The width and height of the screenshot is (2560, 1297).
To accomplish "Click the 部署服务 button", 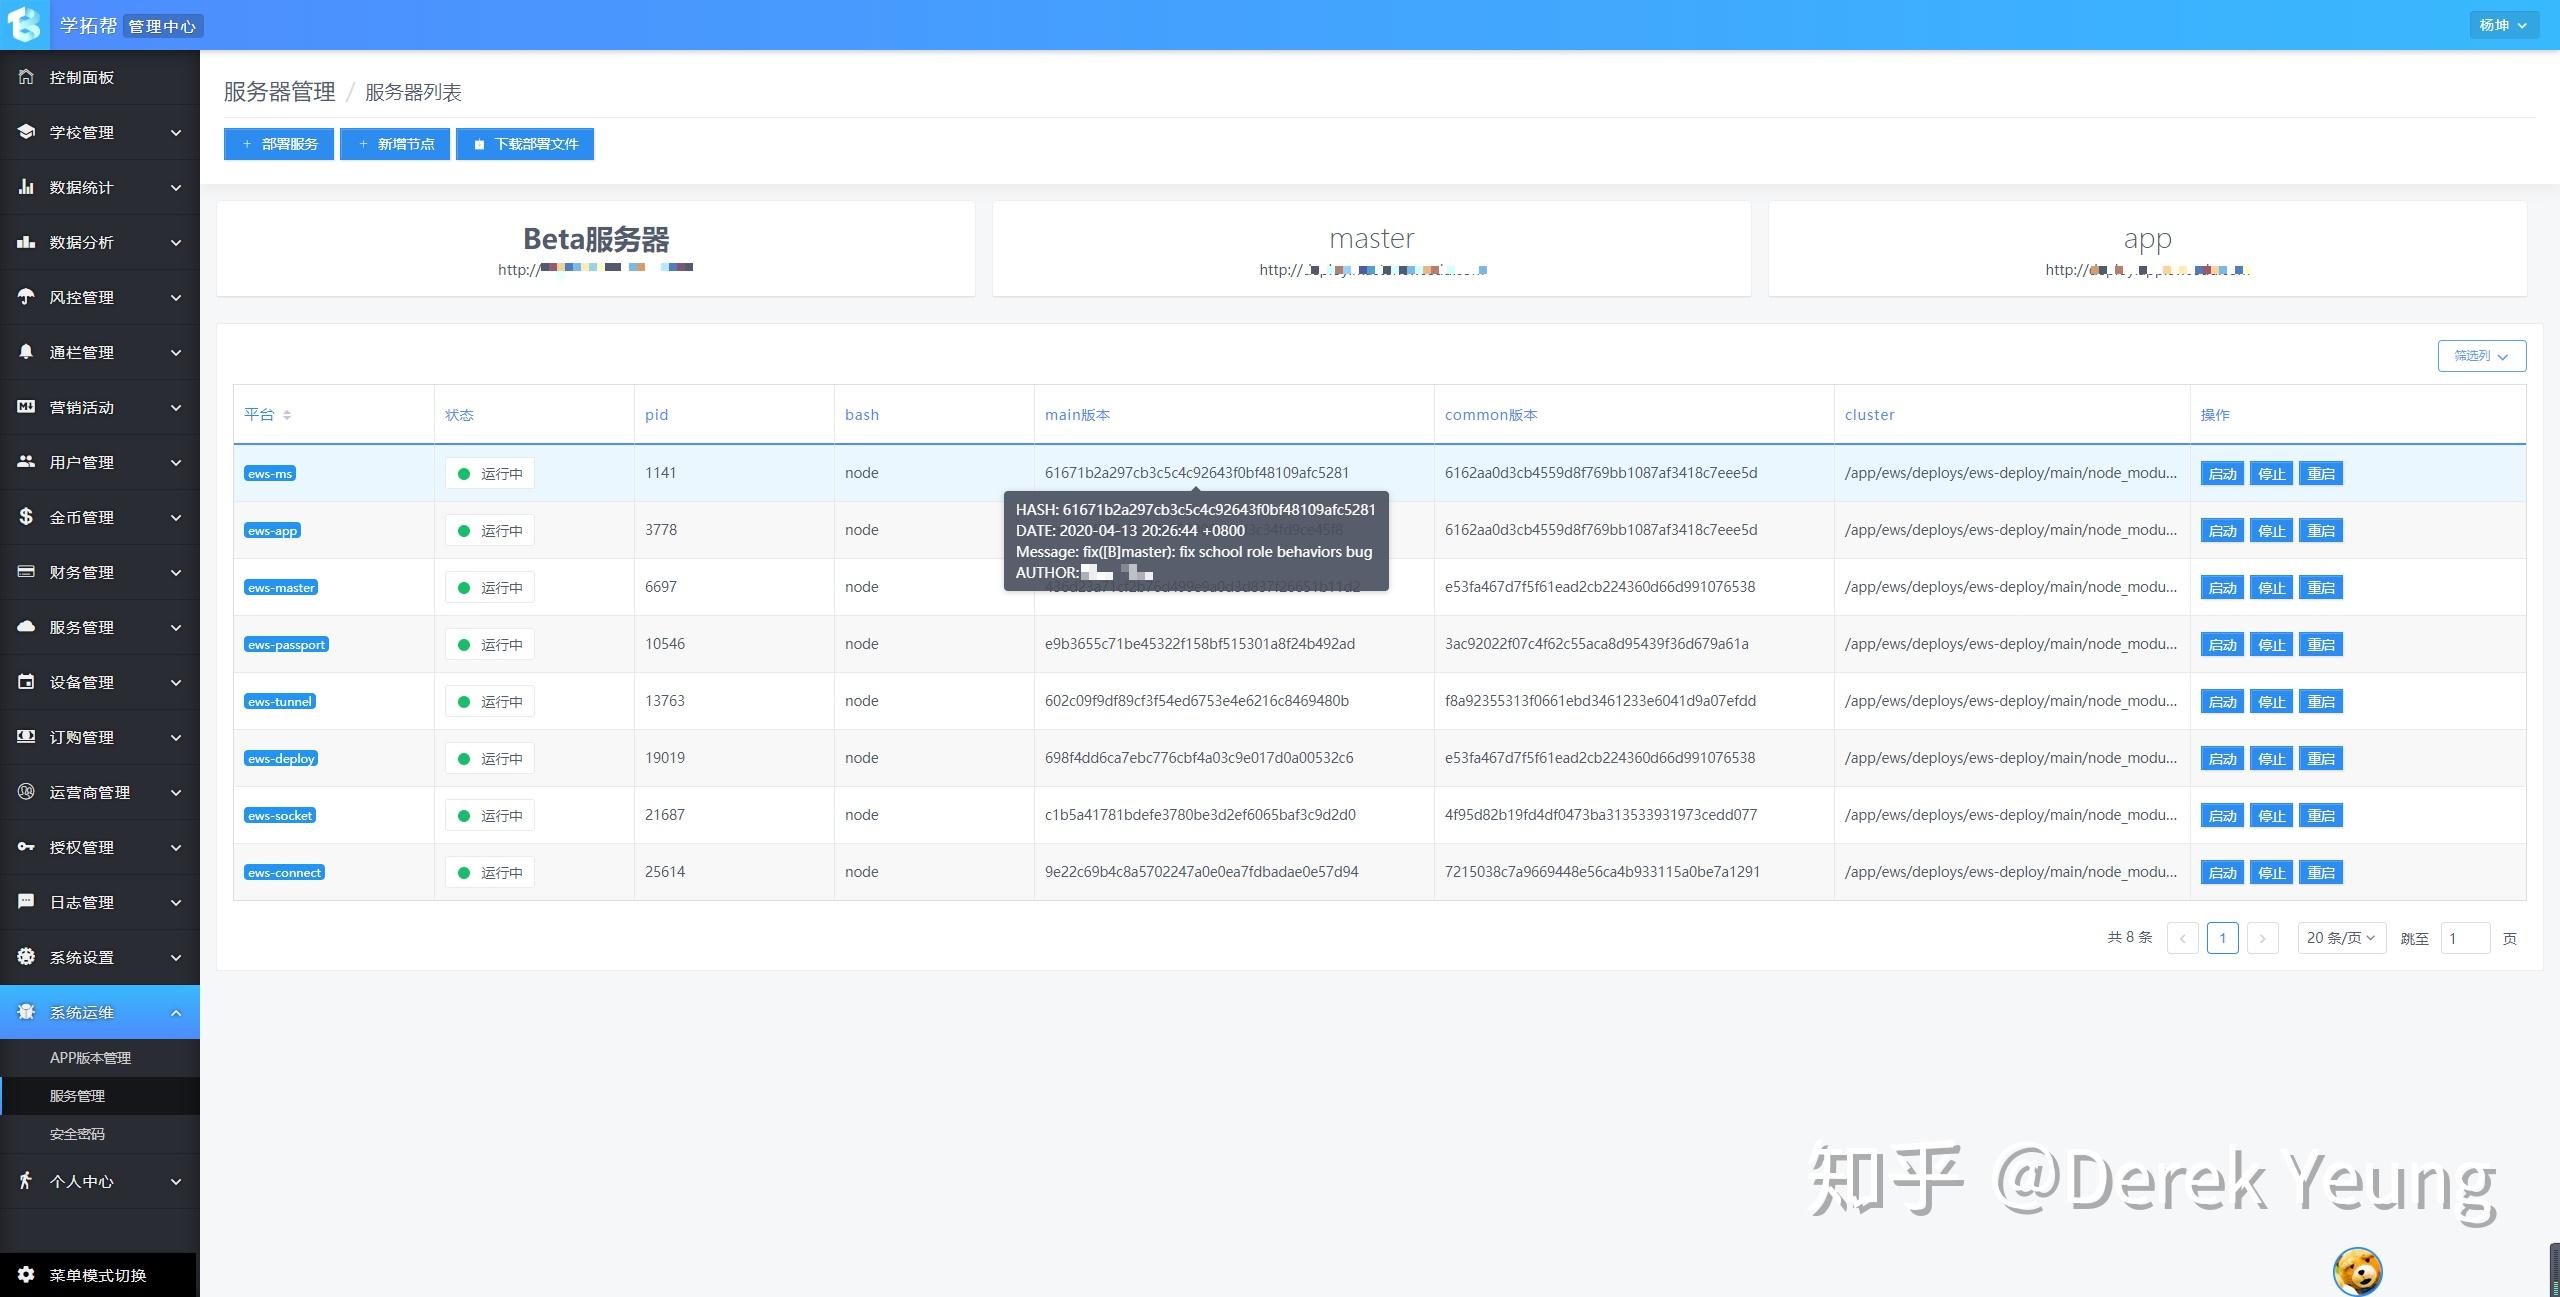I will 279,144.
